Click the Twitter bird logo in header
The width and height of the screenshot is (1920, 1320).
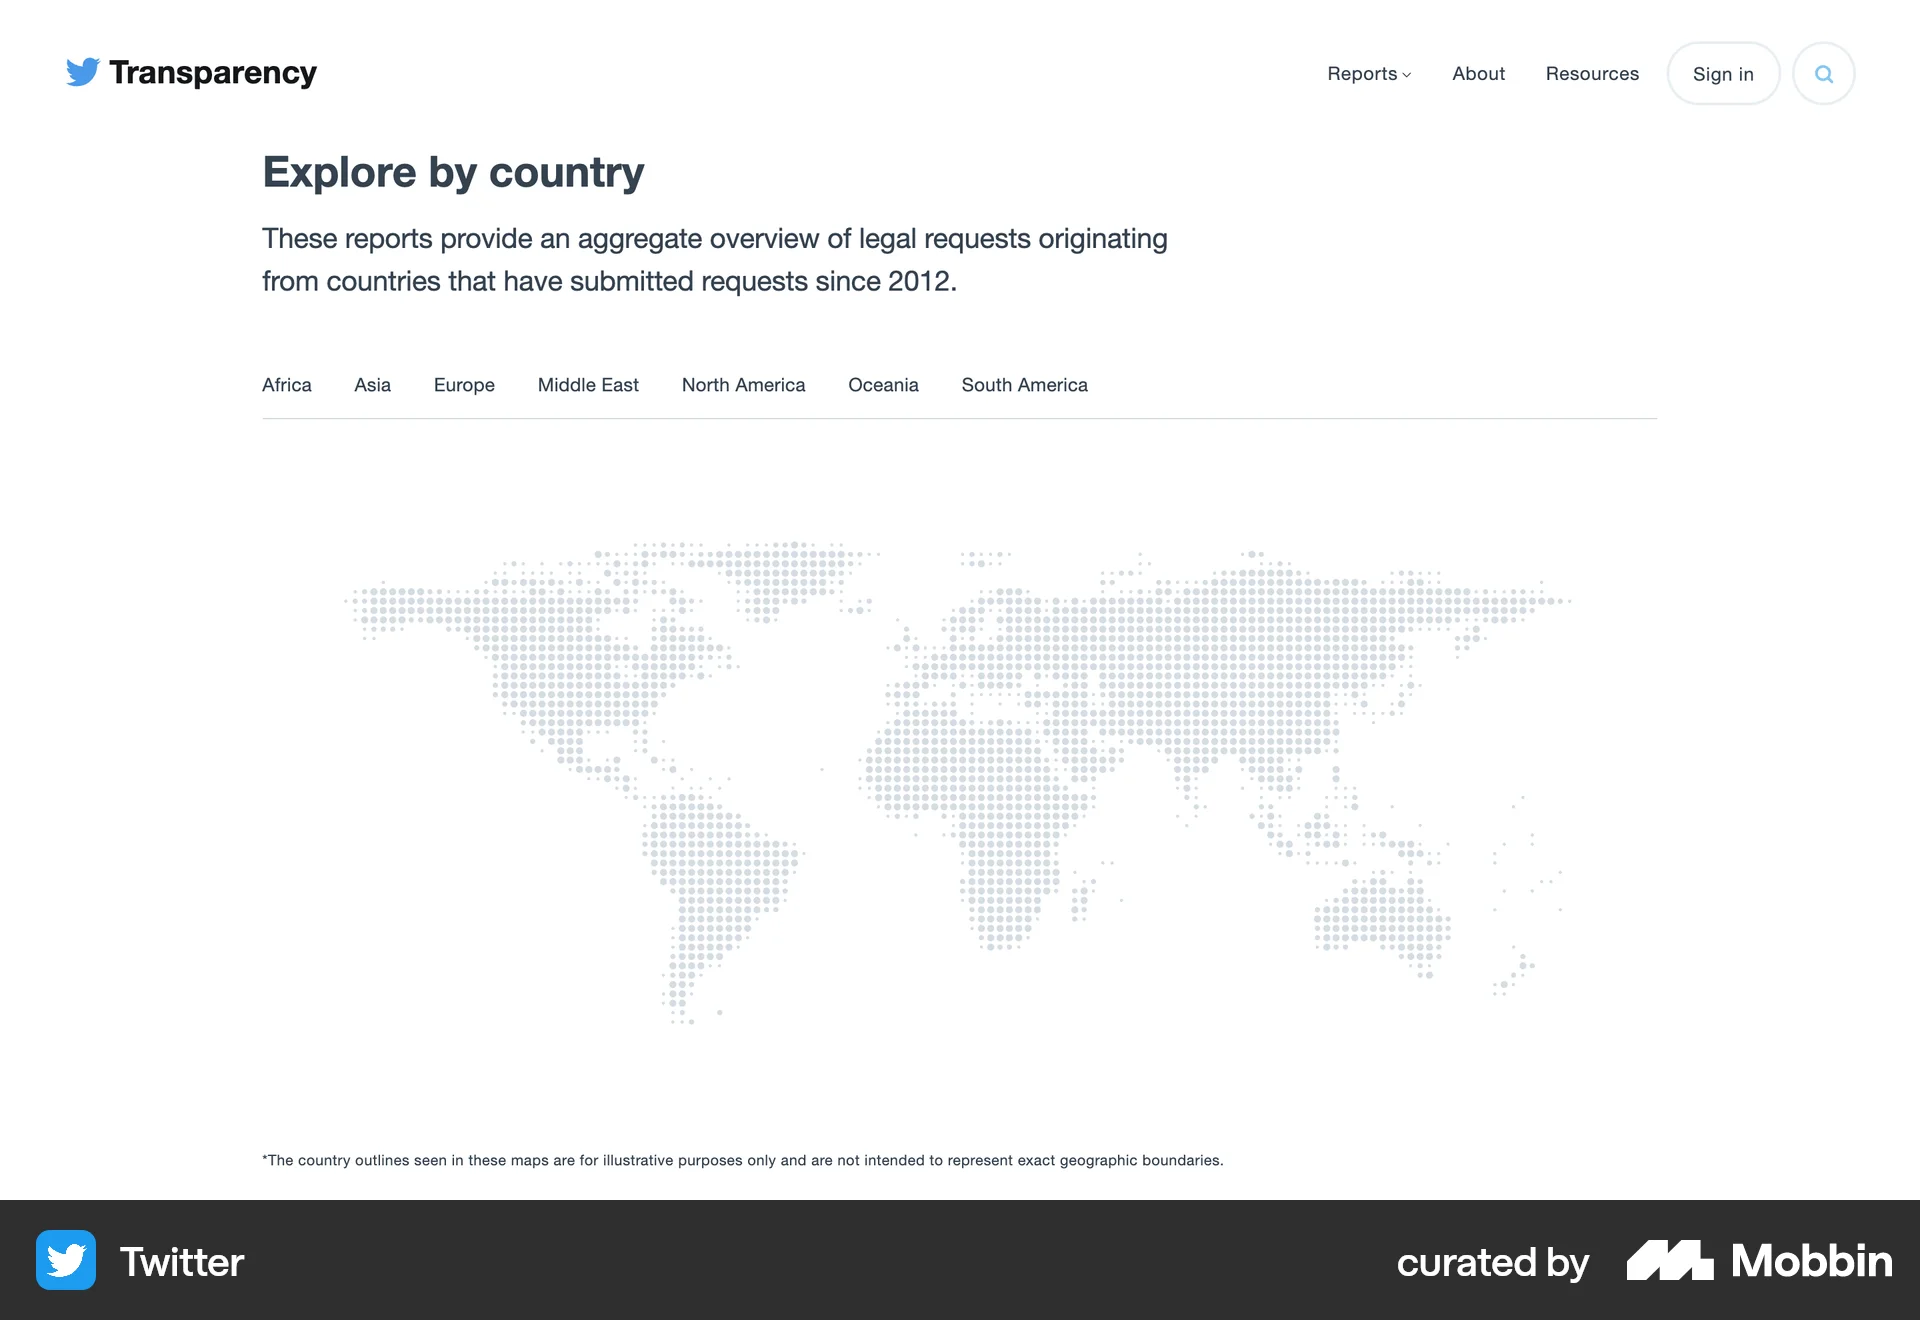click(x=84, y=71)
